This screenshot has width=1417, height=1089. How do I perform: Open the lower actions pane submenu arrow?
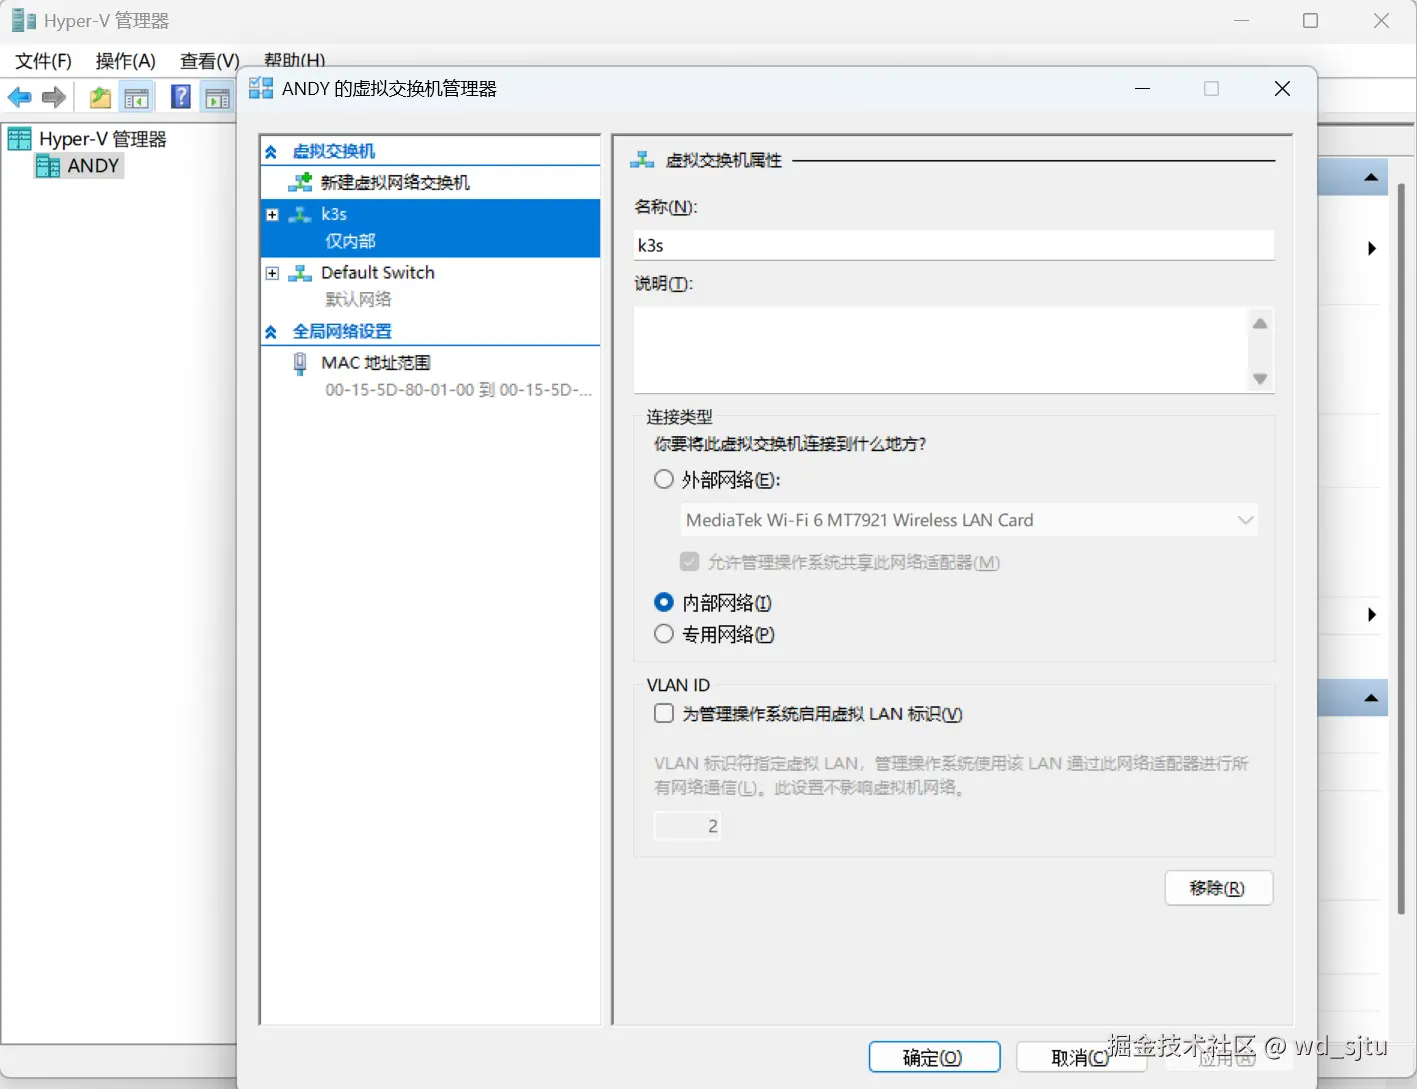pos(1372,614)
